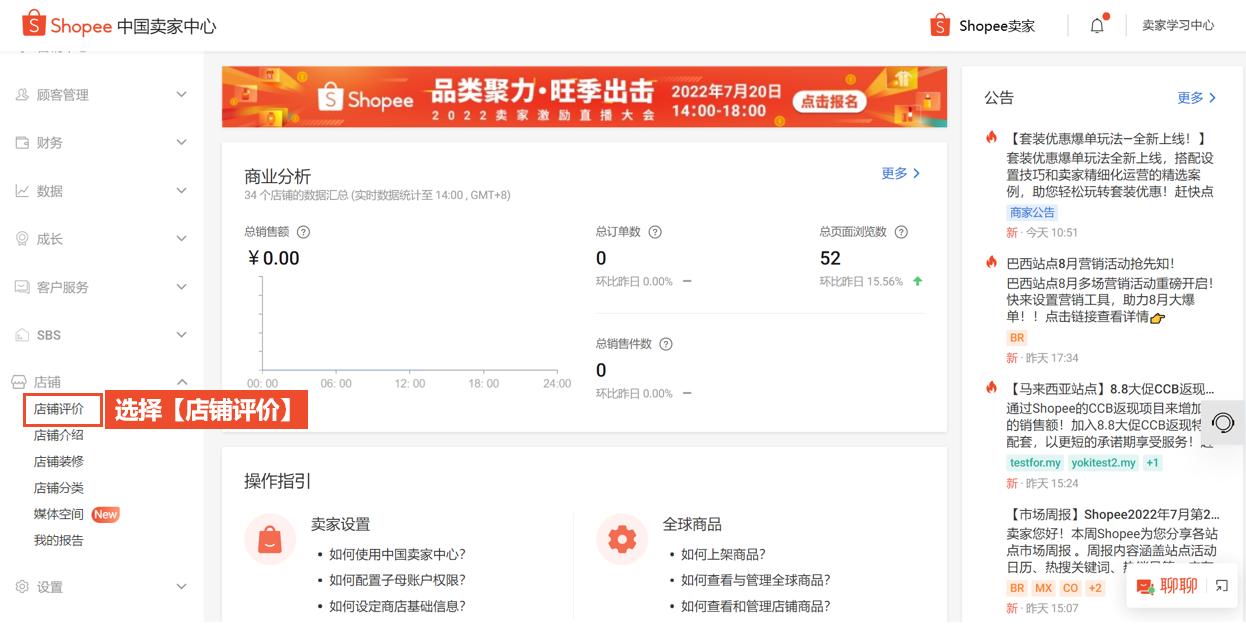1246x626 pixels.
Task: Click flame icon beside 巴西站点8月营销活动 announcement
Action: pyautogui.click(x=992, y=263)
